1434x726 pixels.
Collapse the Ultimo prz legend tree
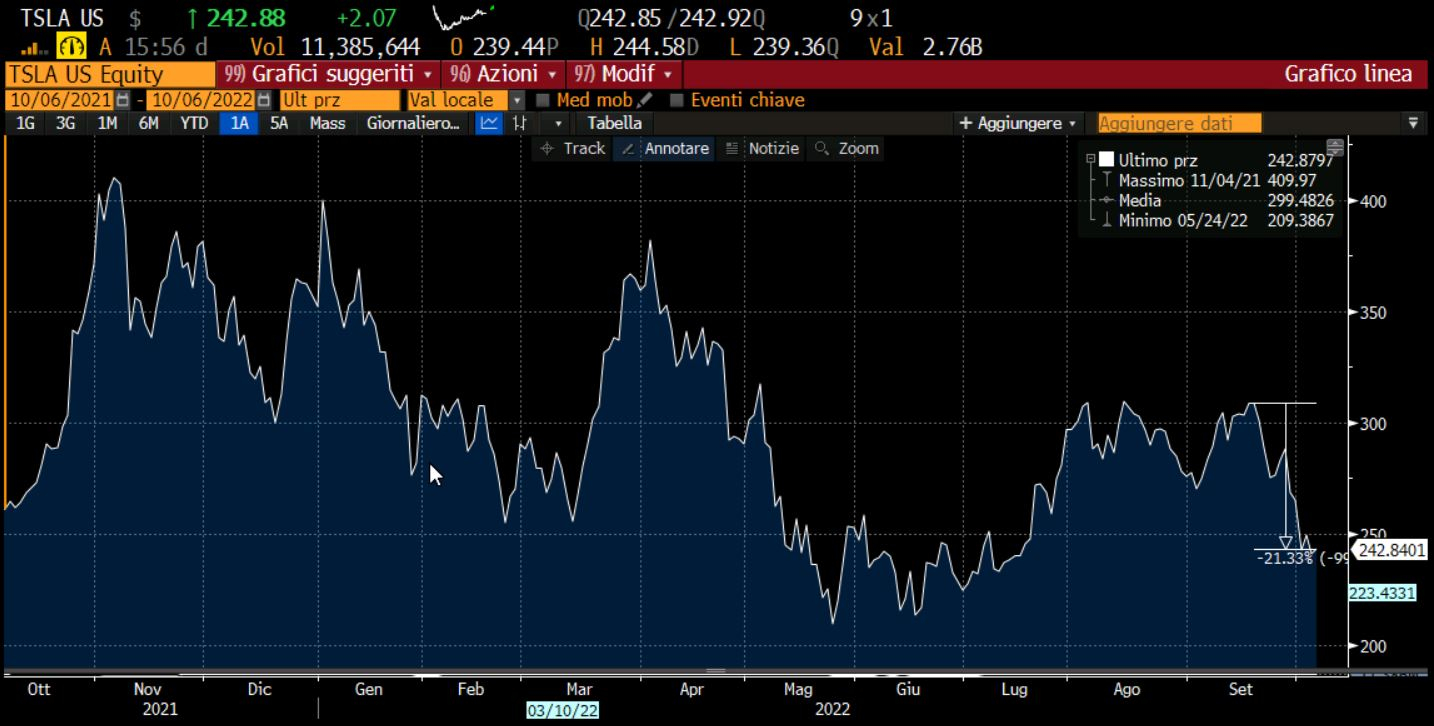[1090, 159]
